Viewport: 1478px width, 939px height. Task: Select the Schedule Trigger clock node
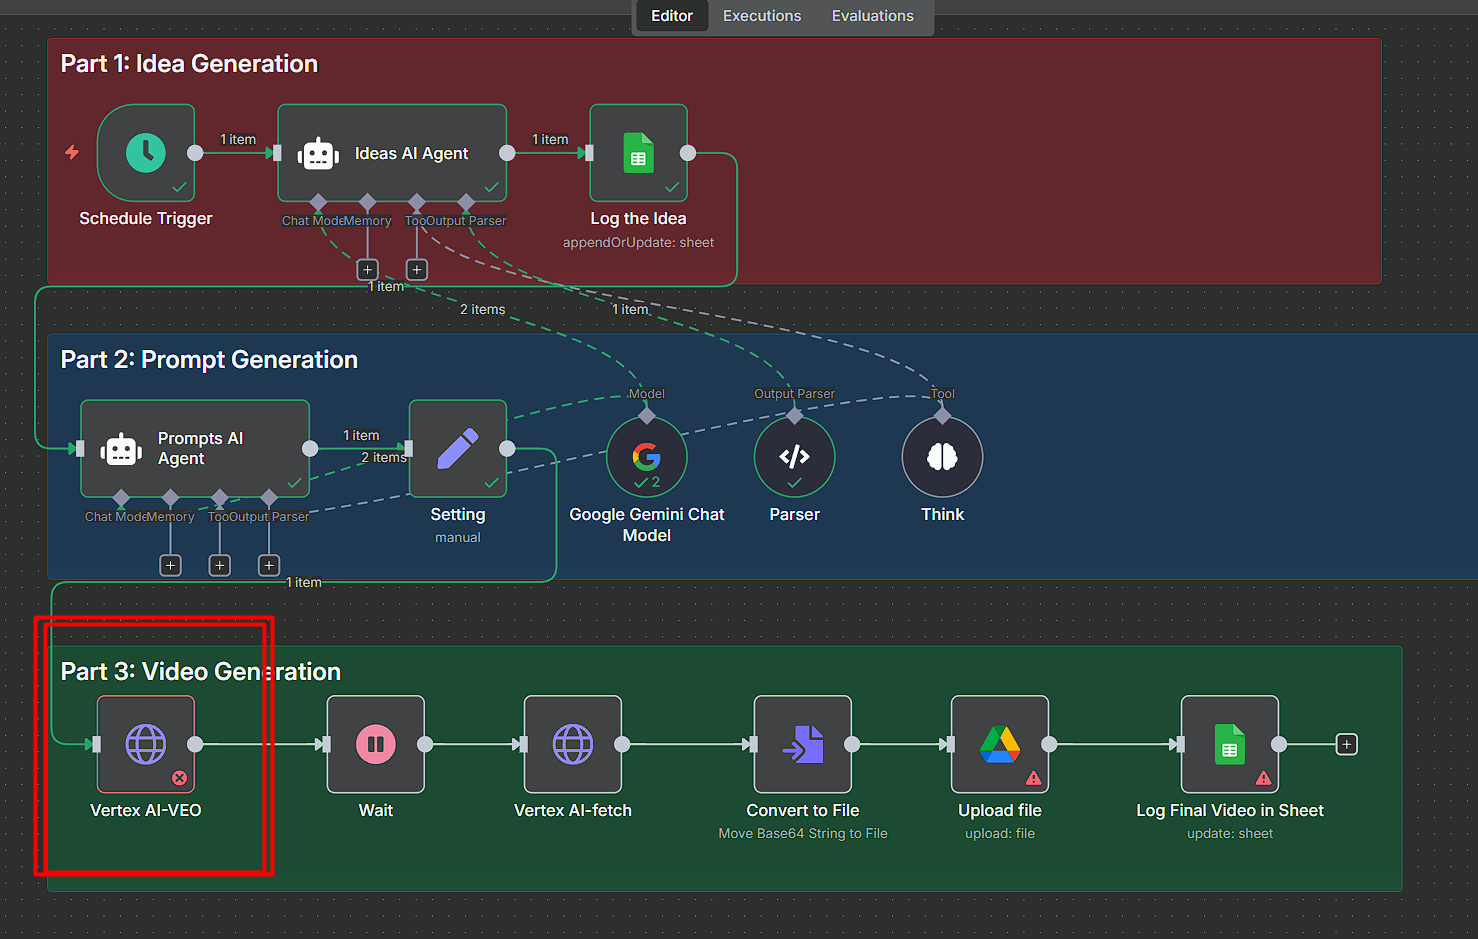[146, 153]
